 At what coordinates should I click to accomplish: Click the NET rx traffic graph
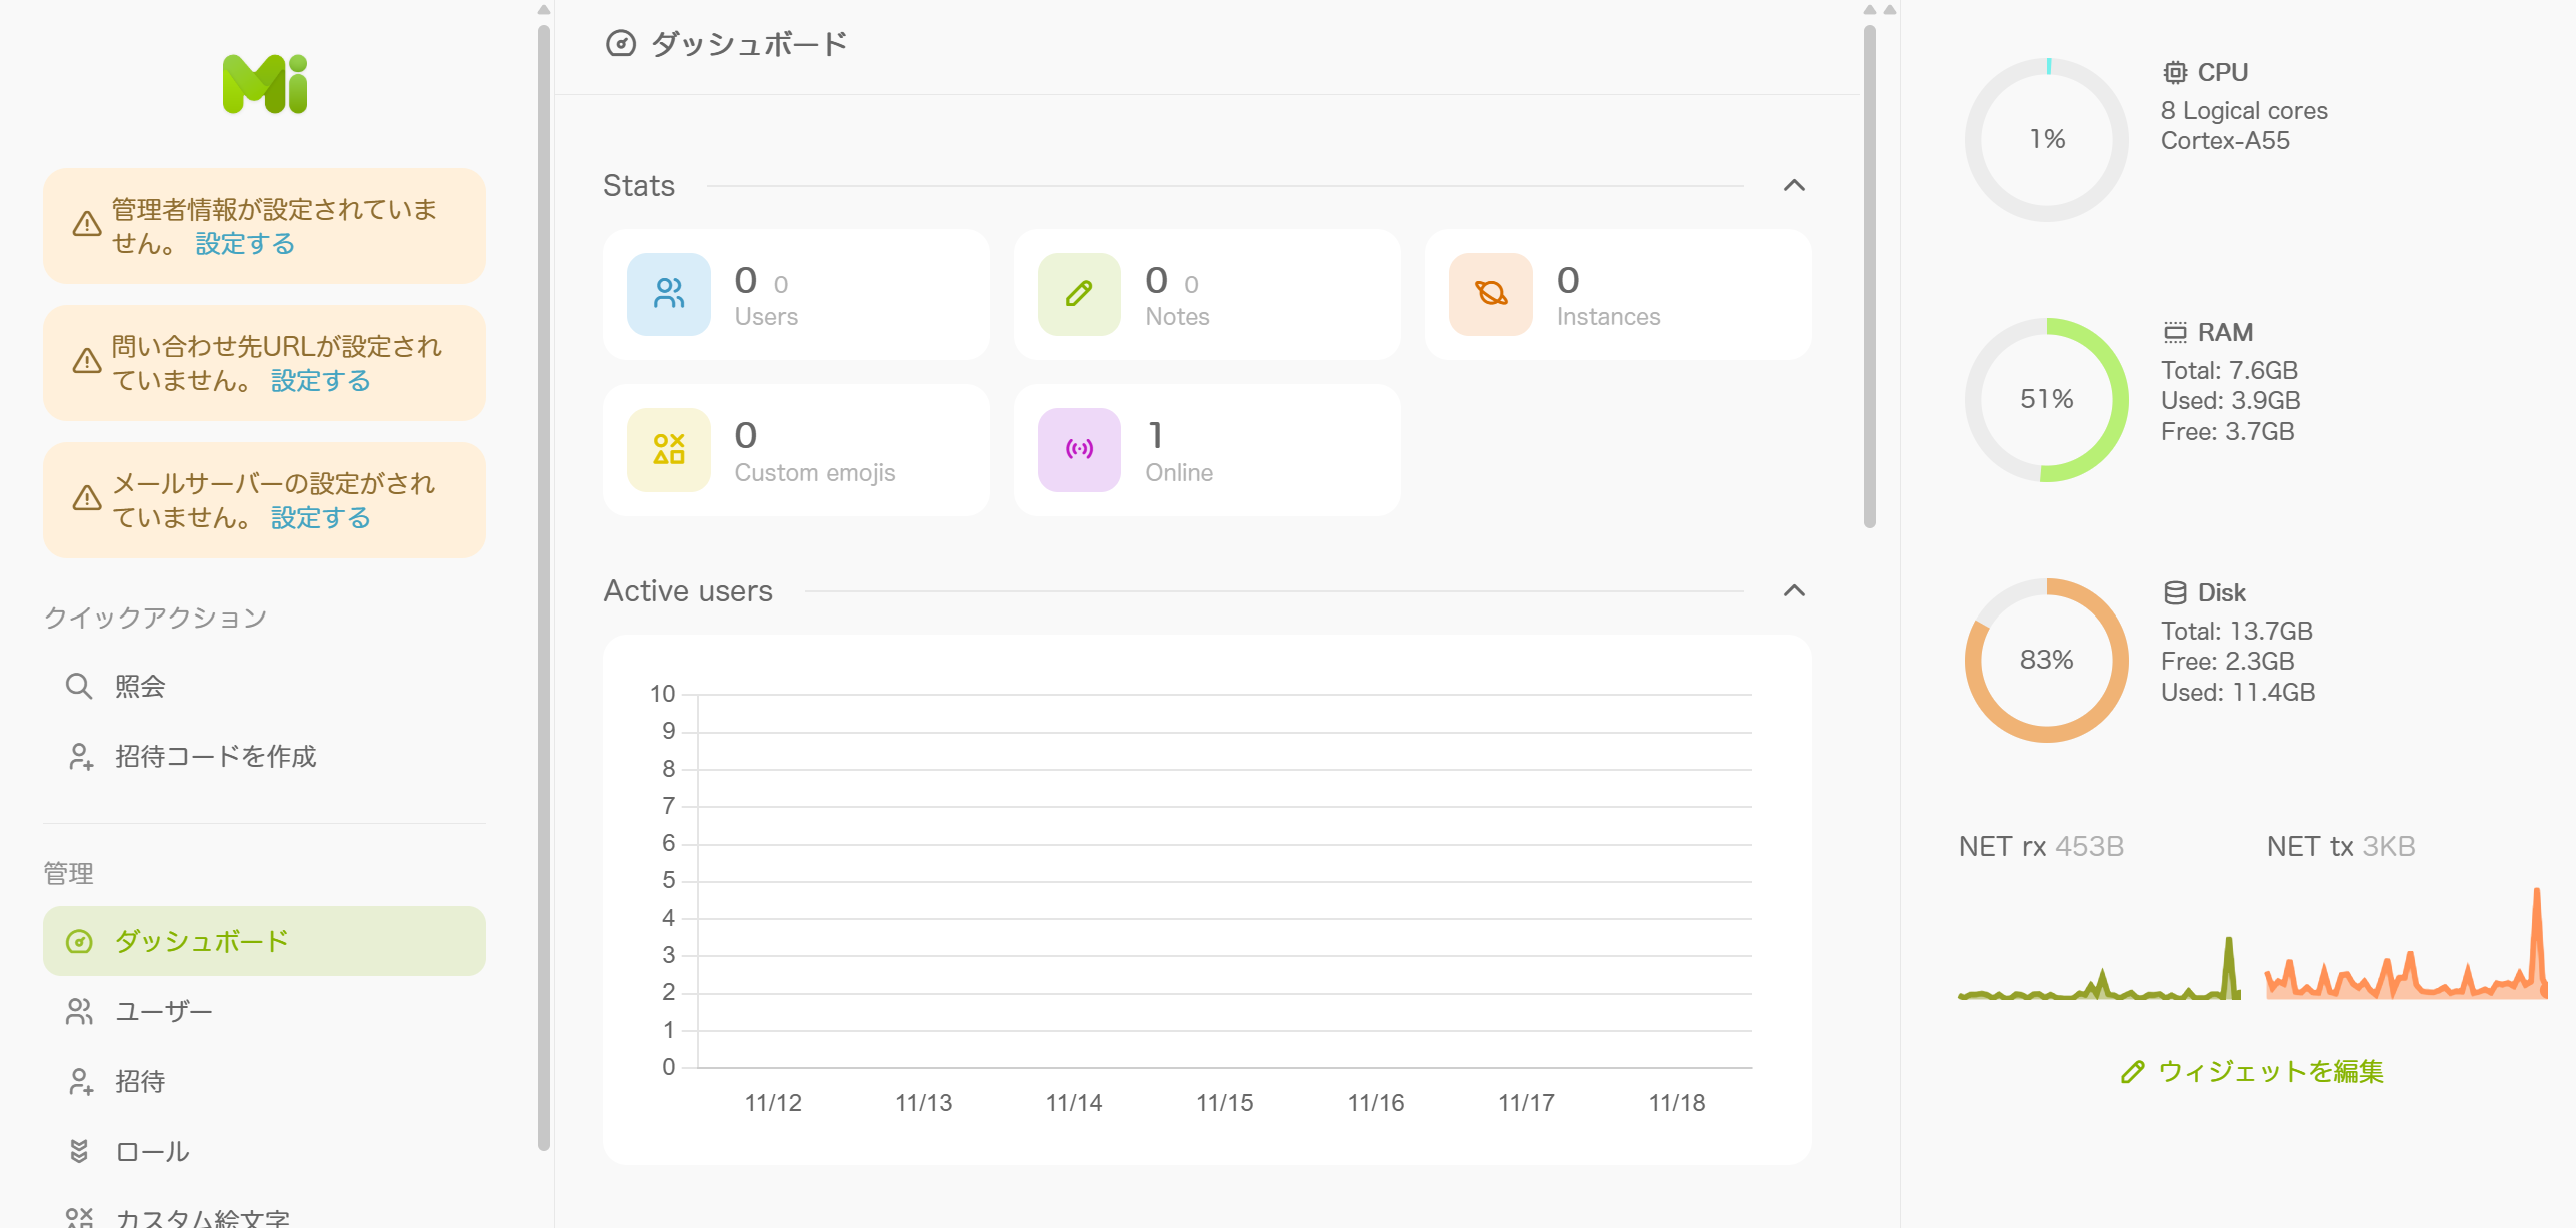[x=2099, y=966]
